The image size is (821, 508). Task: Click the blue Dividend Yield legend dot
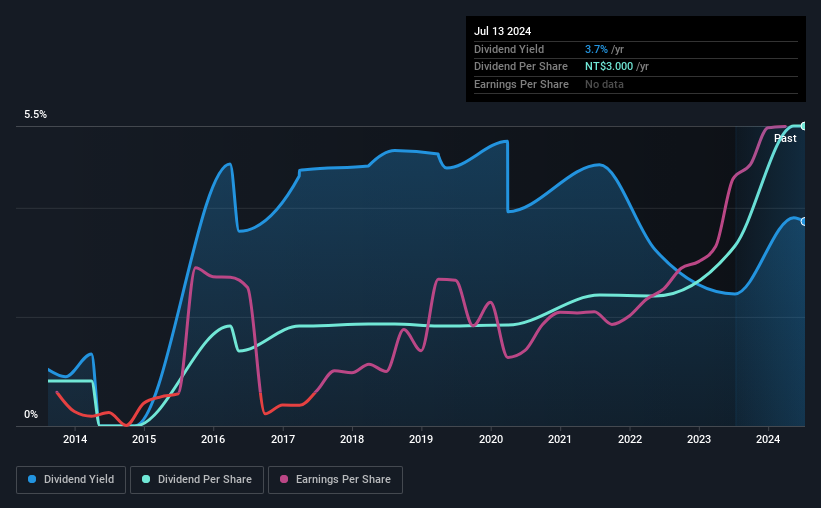32,479
